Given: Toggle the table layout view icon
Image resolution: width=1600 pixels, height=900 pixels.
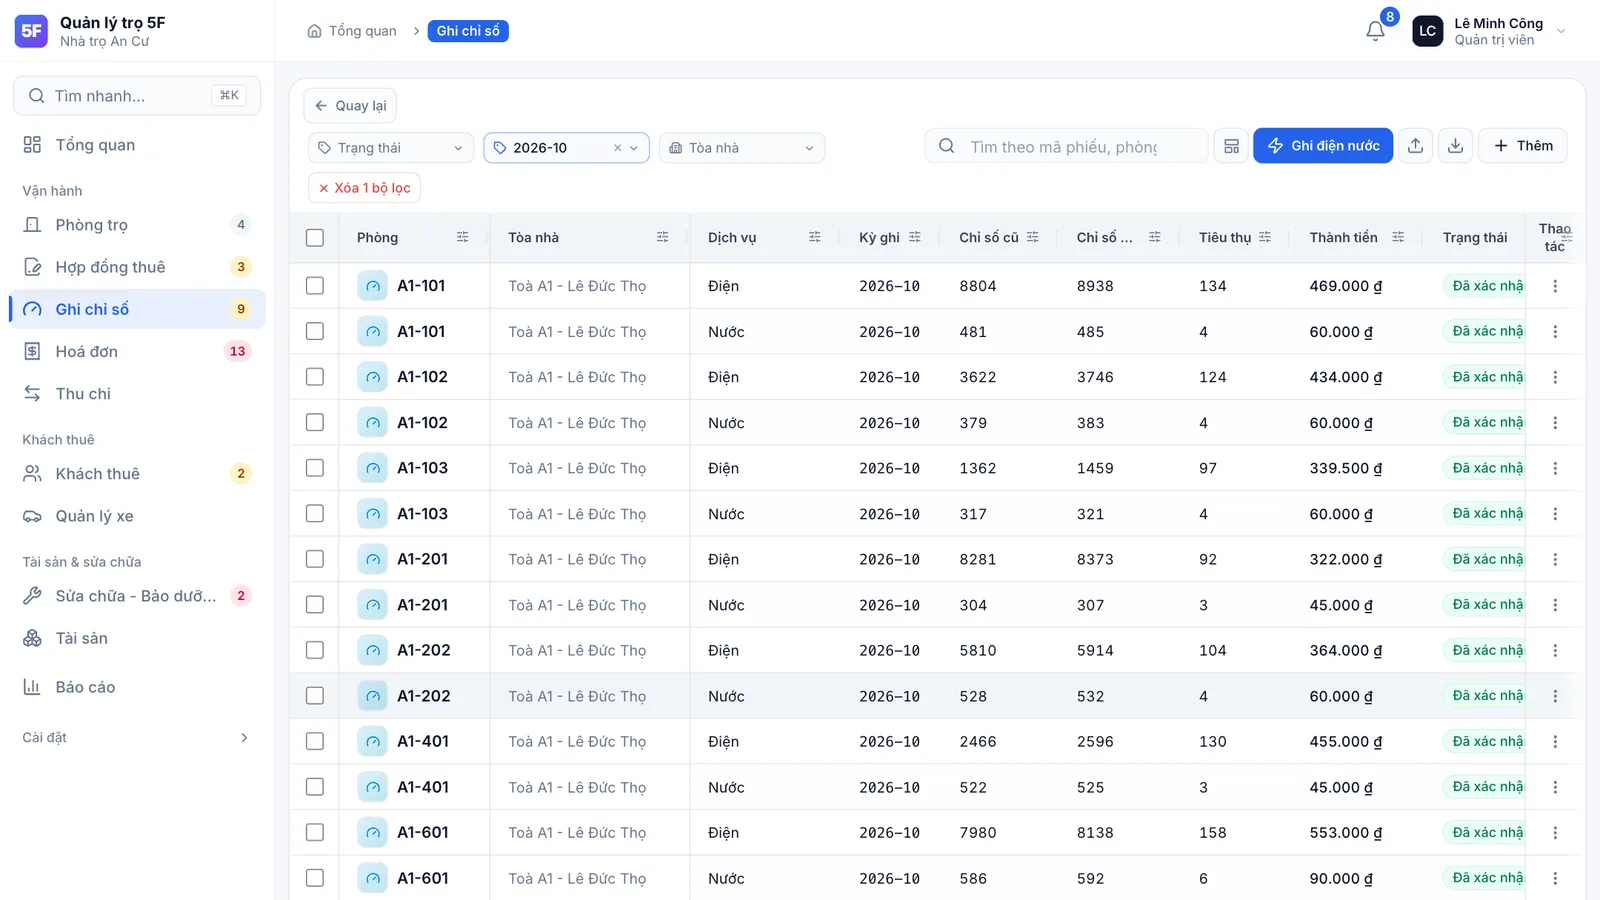Looking at the screenshot, I should (x=1231, y=146).
